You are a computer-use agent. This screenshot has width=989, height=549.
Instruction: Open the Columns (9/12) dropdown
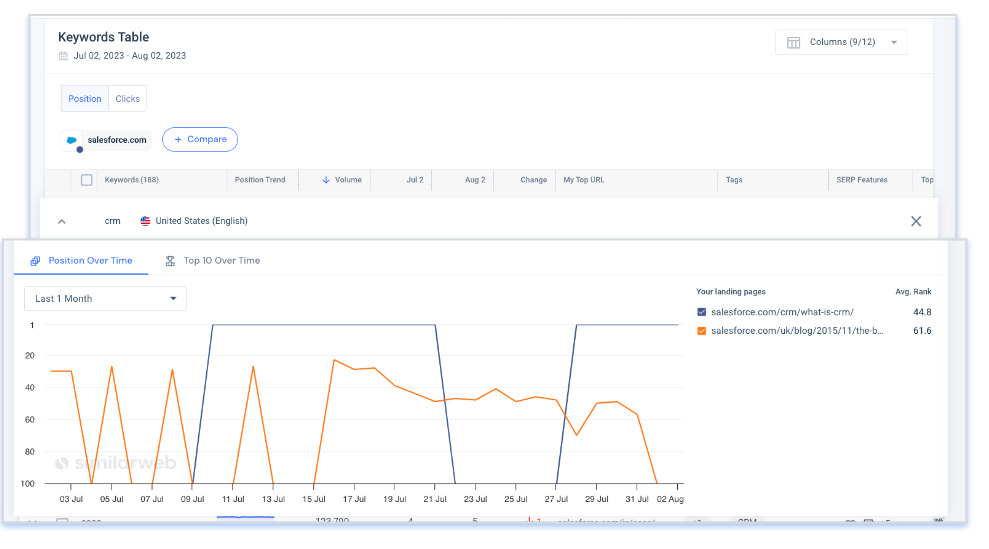841,42
